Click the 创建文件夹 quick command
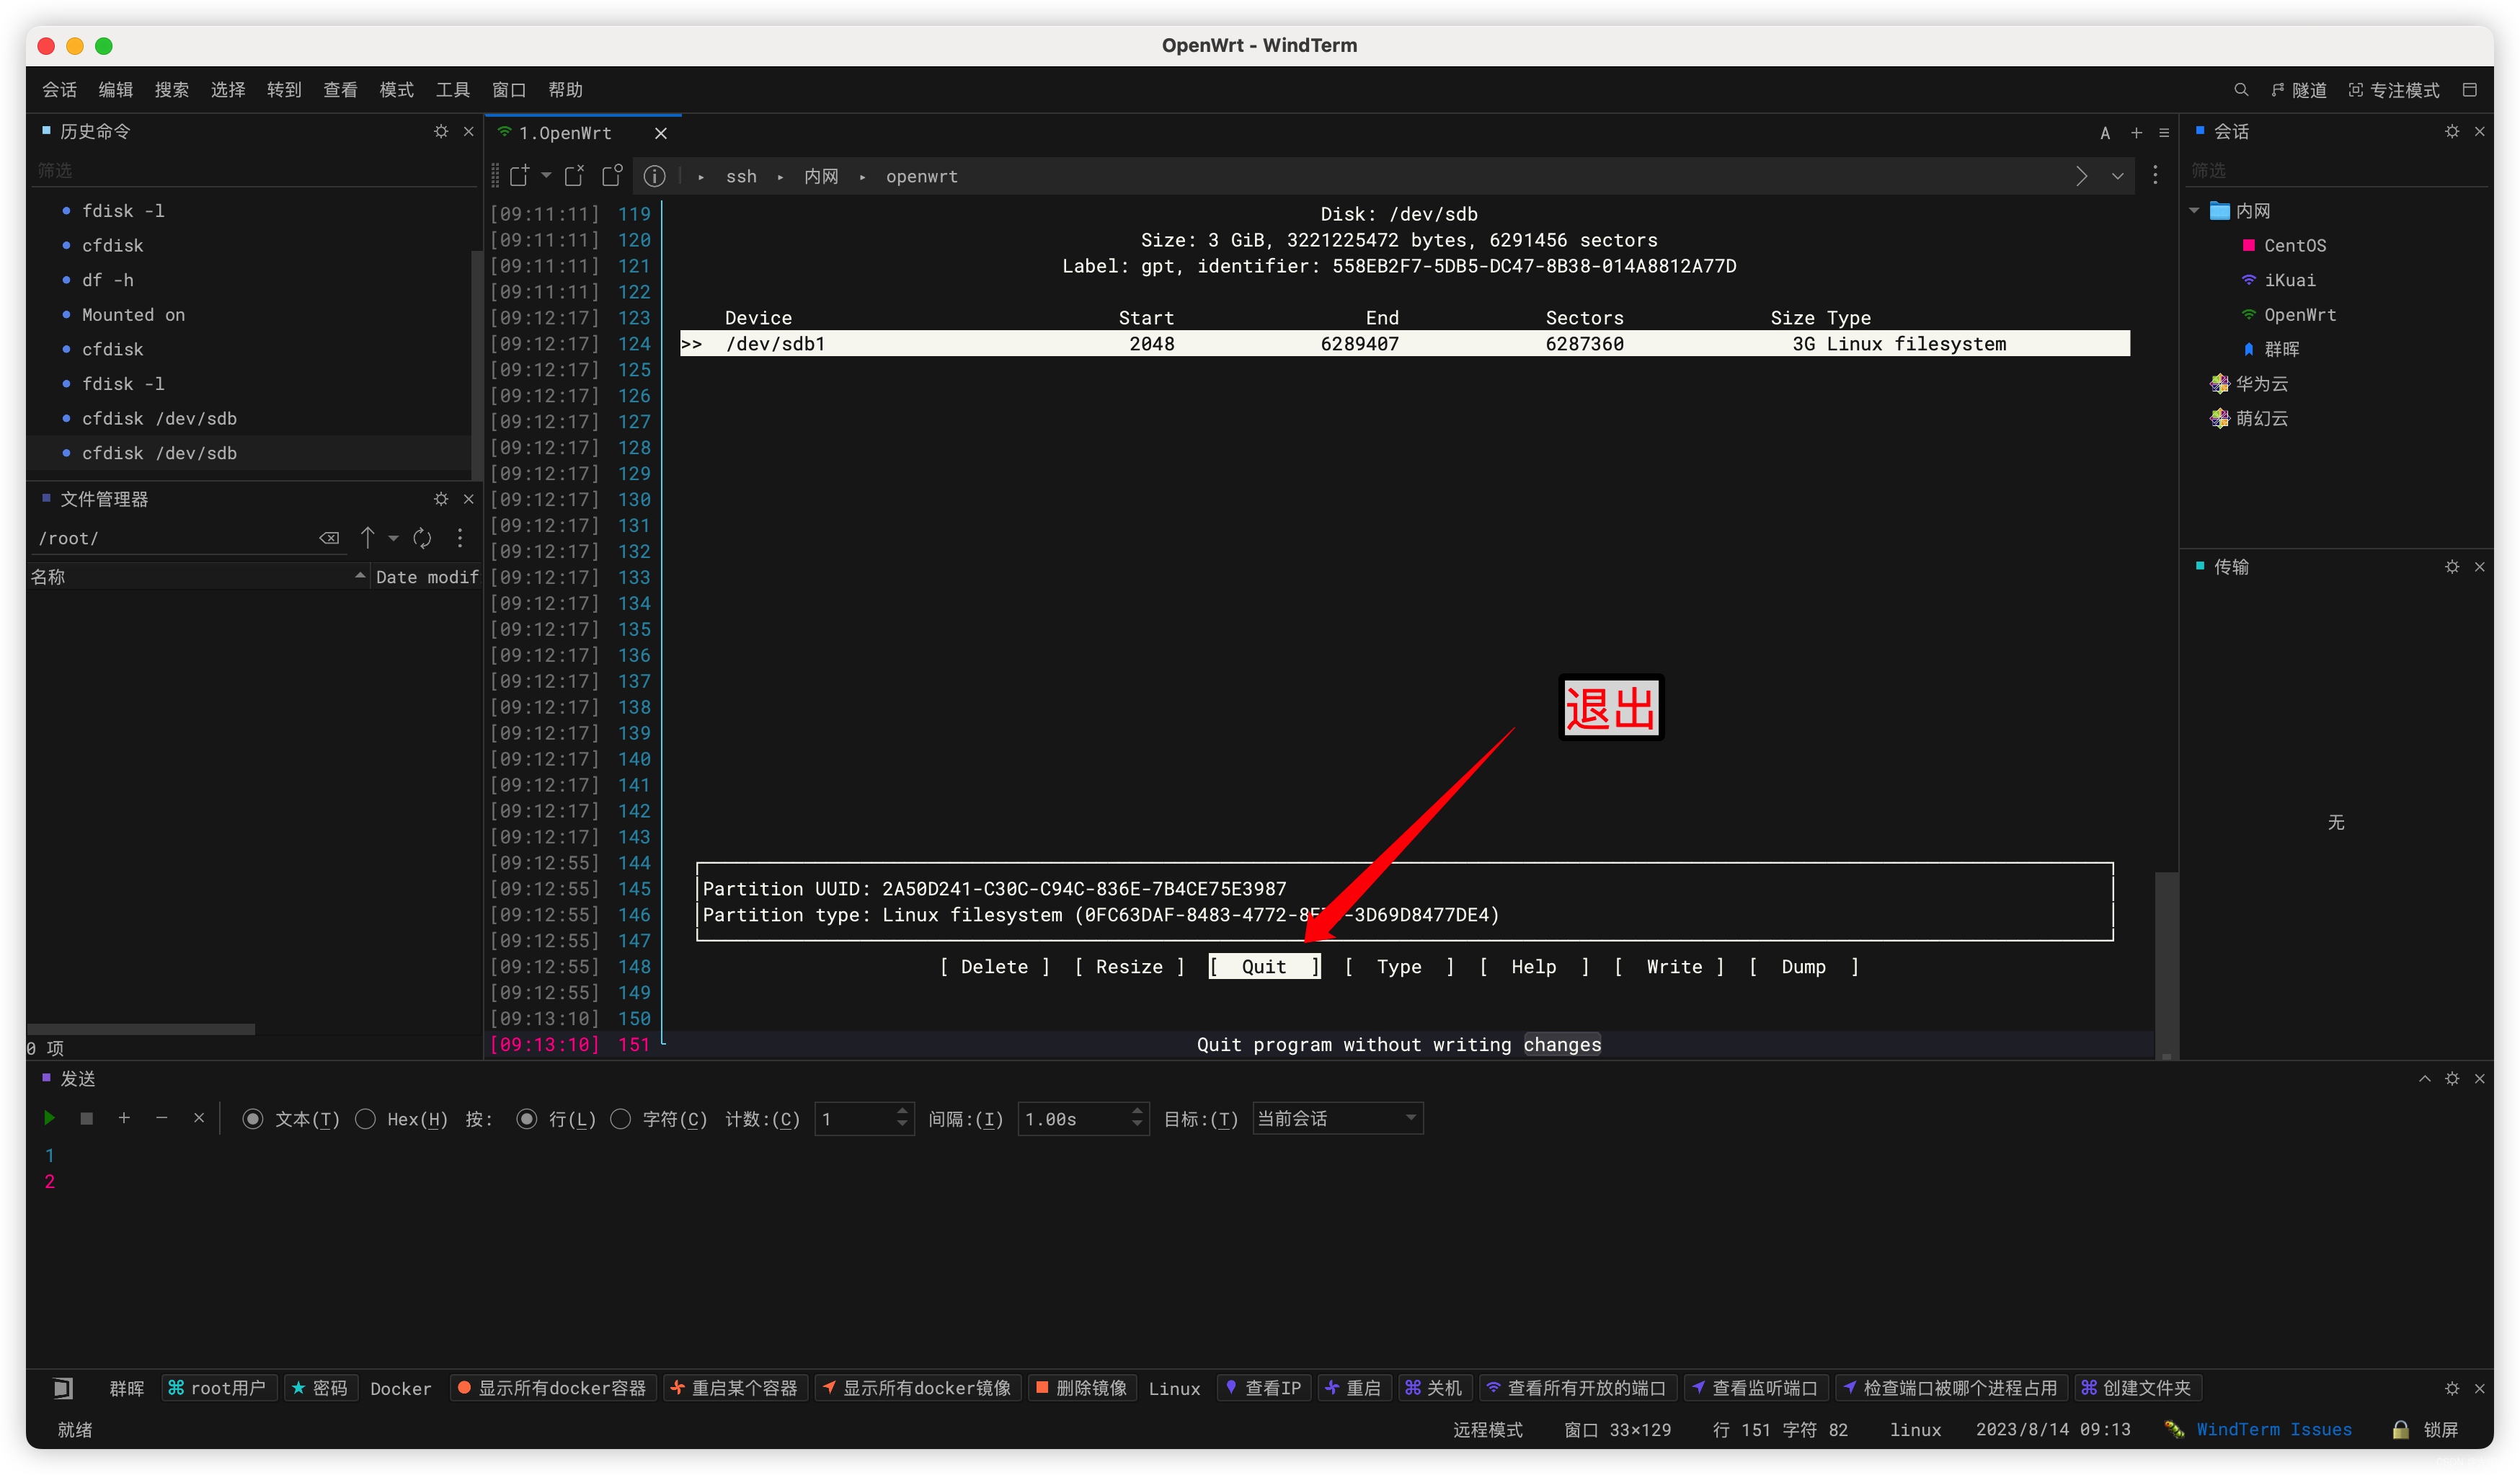Viewport: 2520px width, 1475px height. 2137,1388
